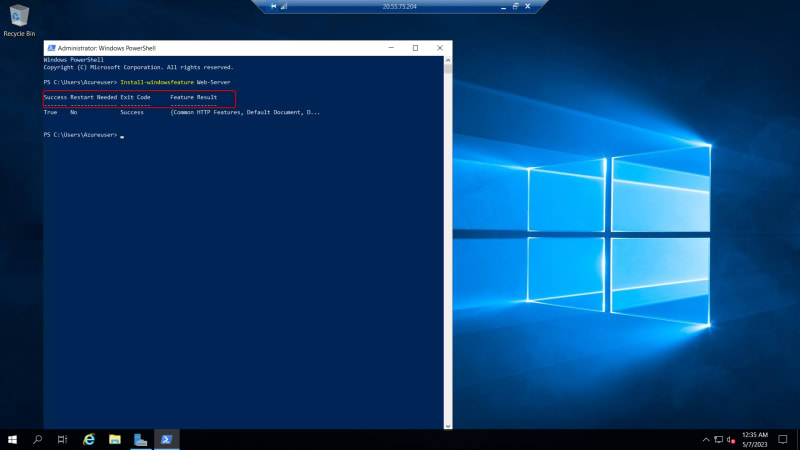The image size is (800, 450).
Task: Click the Common HTTP Features result text
Action: 207,112
